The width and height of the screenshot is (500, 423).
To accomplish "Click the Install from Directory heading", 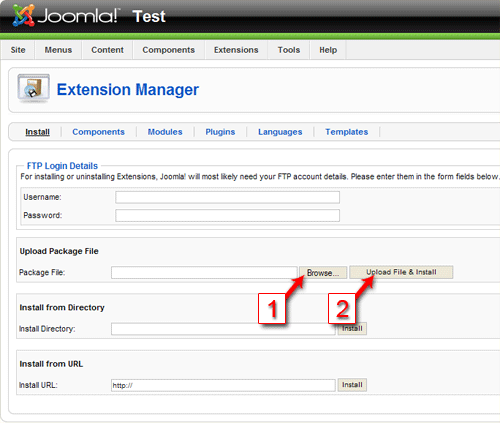I will (x=62, y=307).
